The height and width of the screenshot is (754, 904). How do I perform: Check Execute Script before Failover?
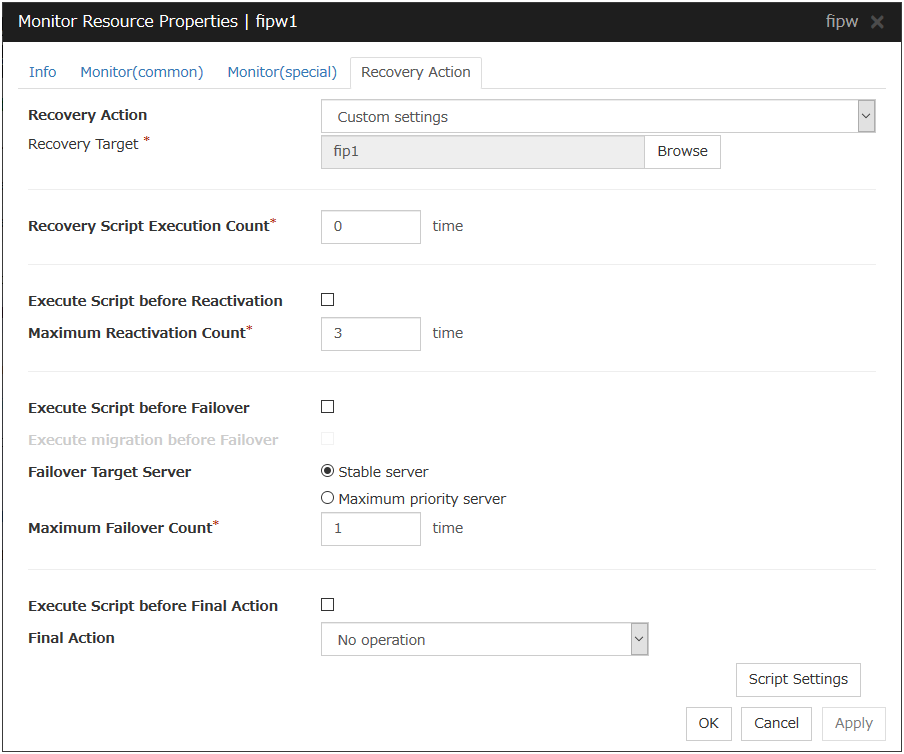[327, 407]
